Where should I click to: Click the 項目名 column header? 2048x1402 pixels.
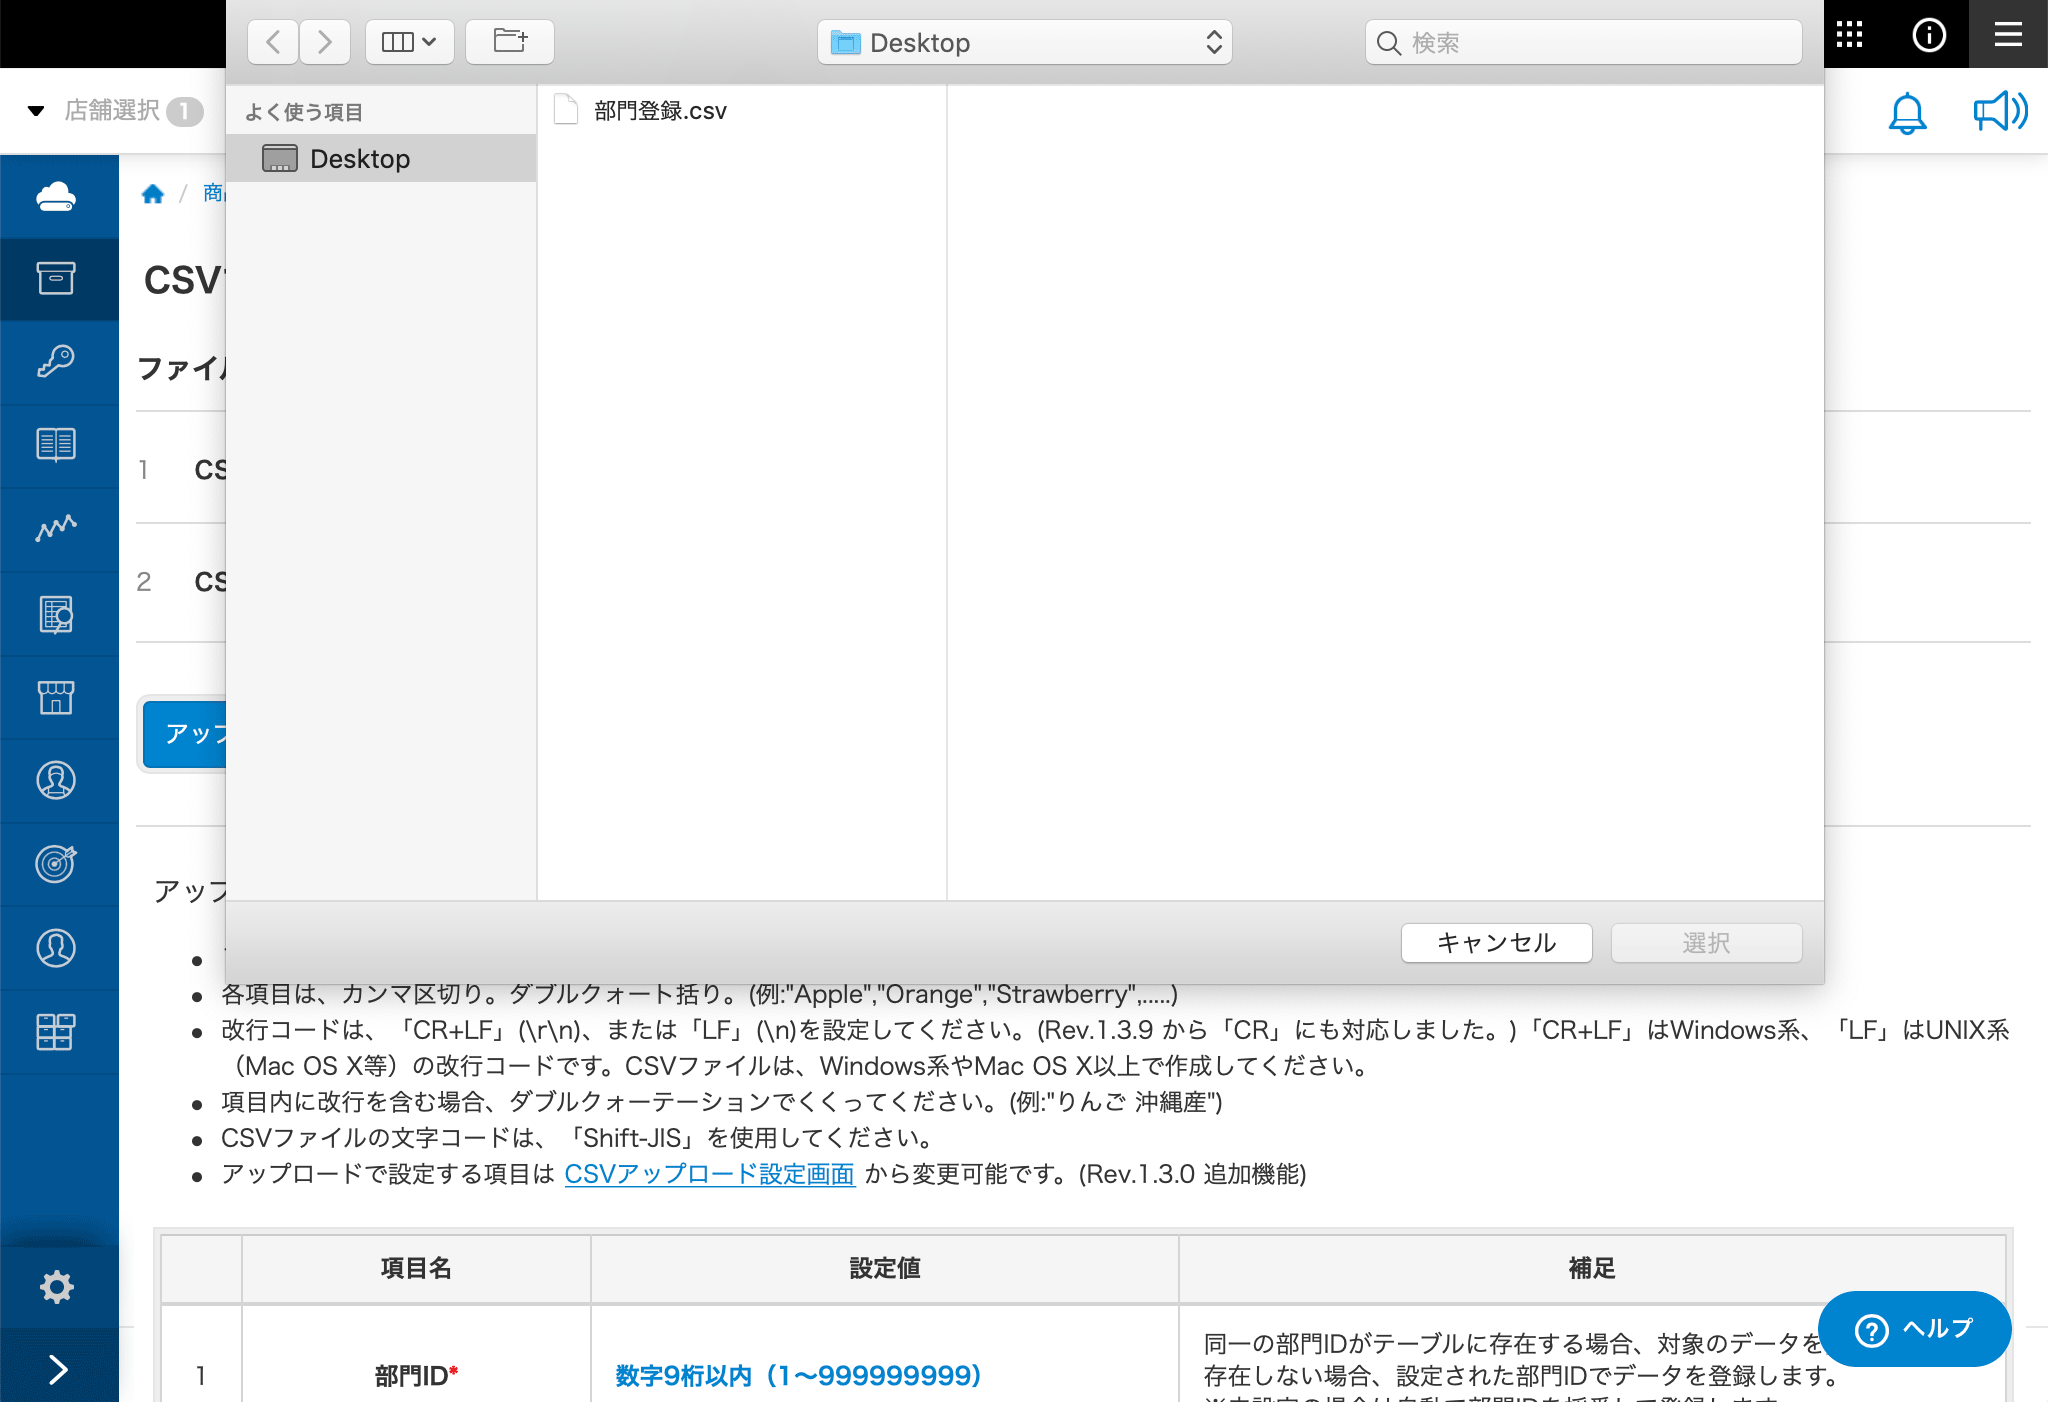pos(416,1268)
